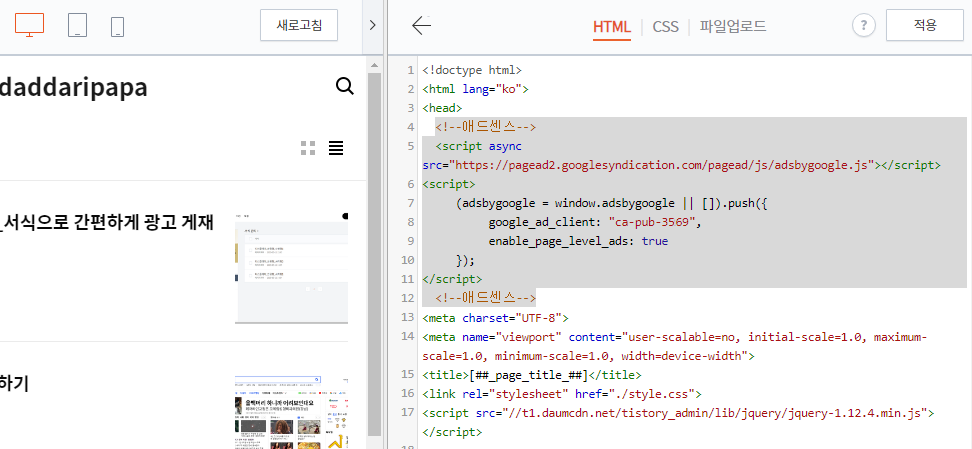Image resolution: width=972 pixels, height=449 pixels.
Task: Select grid view layout icon
Action: coord(308,148)
